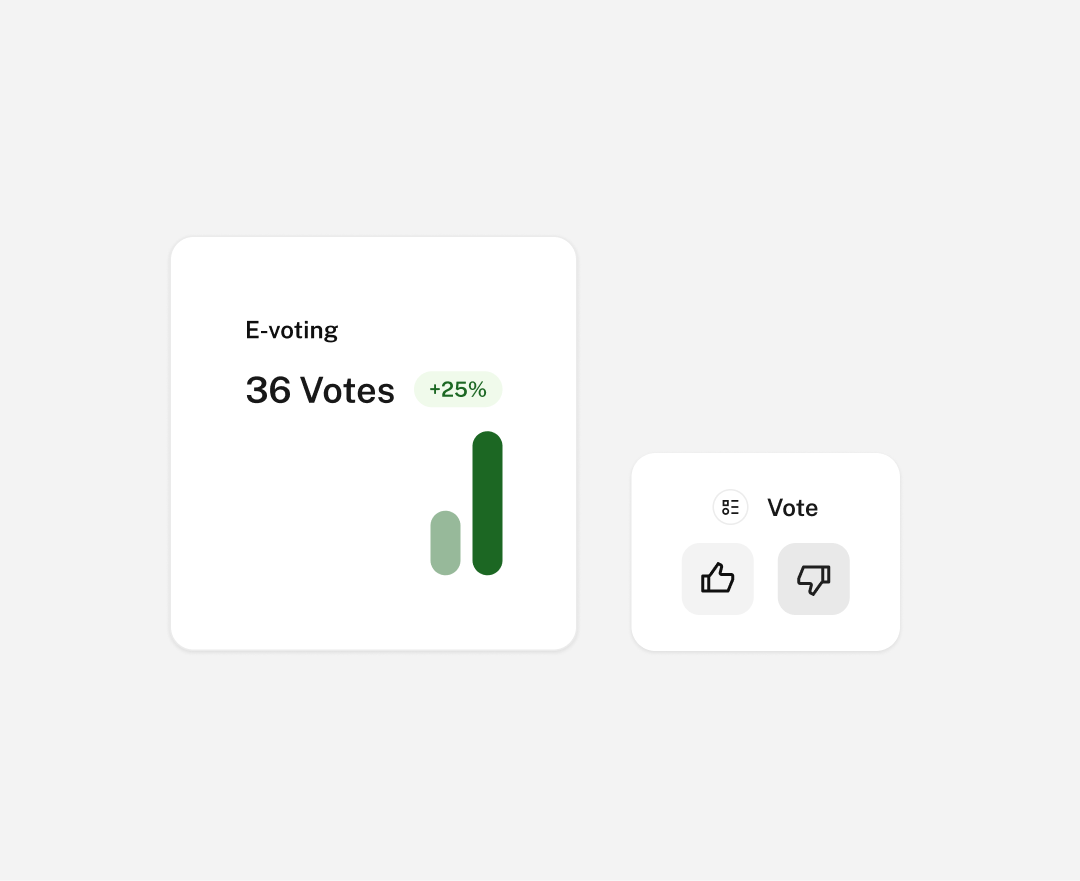The height and width of the screenshot is (881, 1080).
Task: Click the 36 Votes count text
Action: pyautogui.click(x=320, y=390)
